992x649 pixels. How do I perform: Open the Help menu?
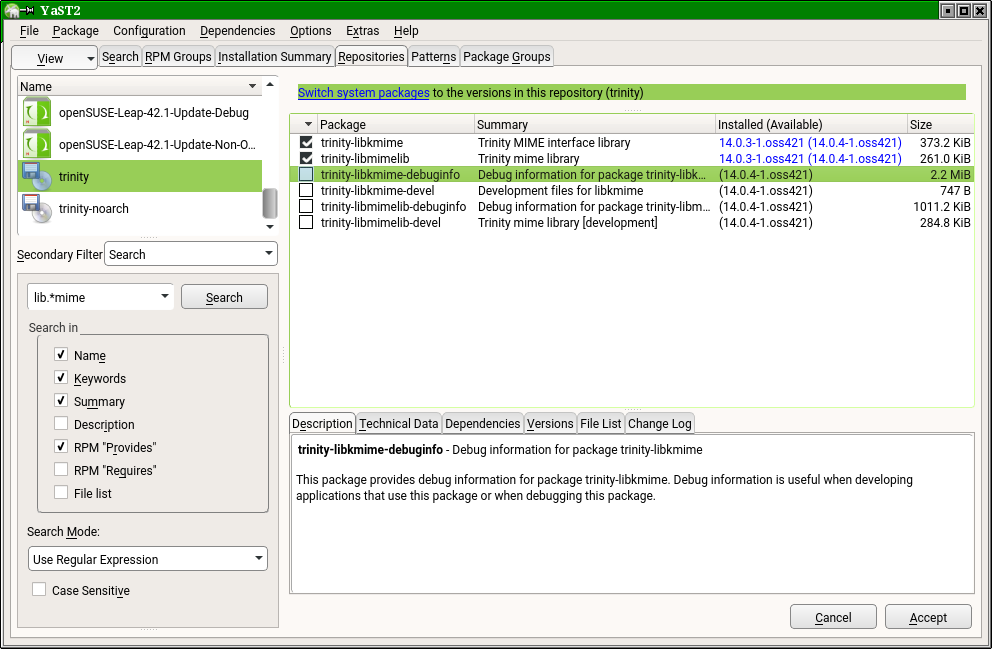406,30
